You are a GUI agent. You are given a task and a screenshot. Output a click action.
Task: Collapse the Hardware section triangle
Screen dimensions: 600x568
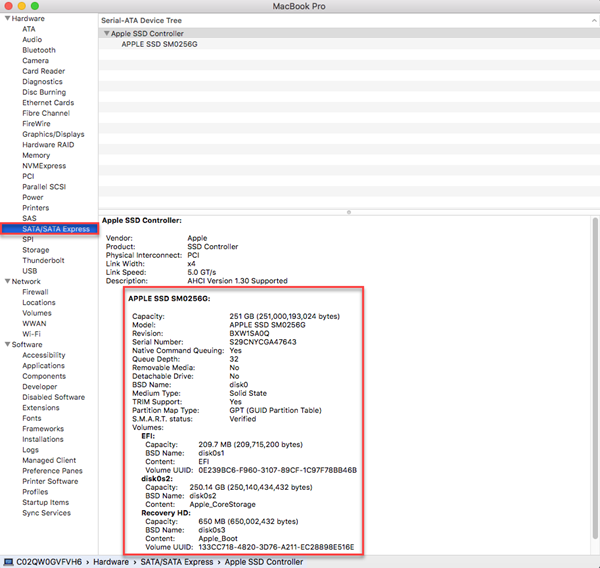(x=7, y=18)
